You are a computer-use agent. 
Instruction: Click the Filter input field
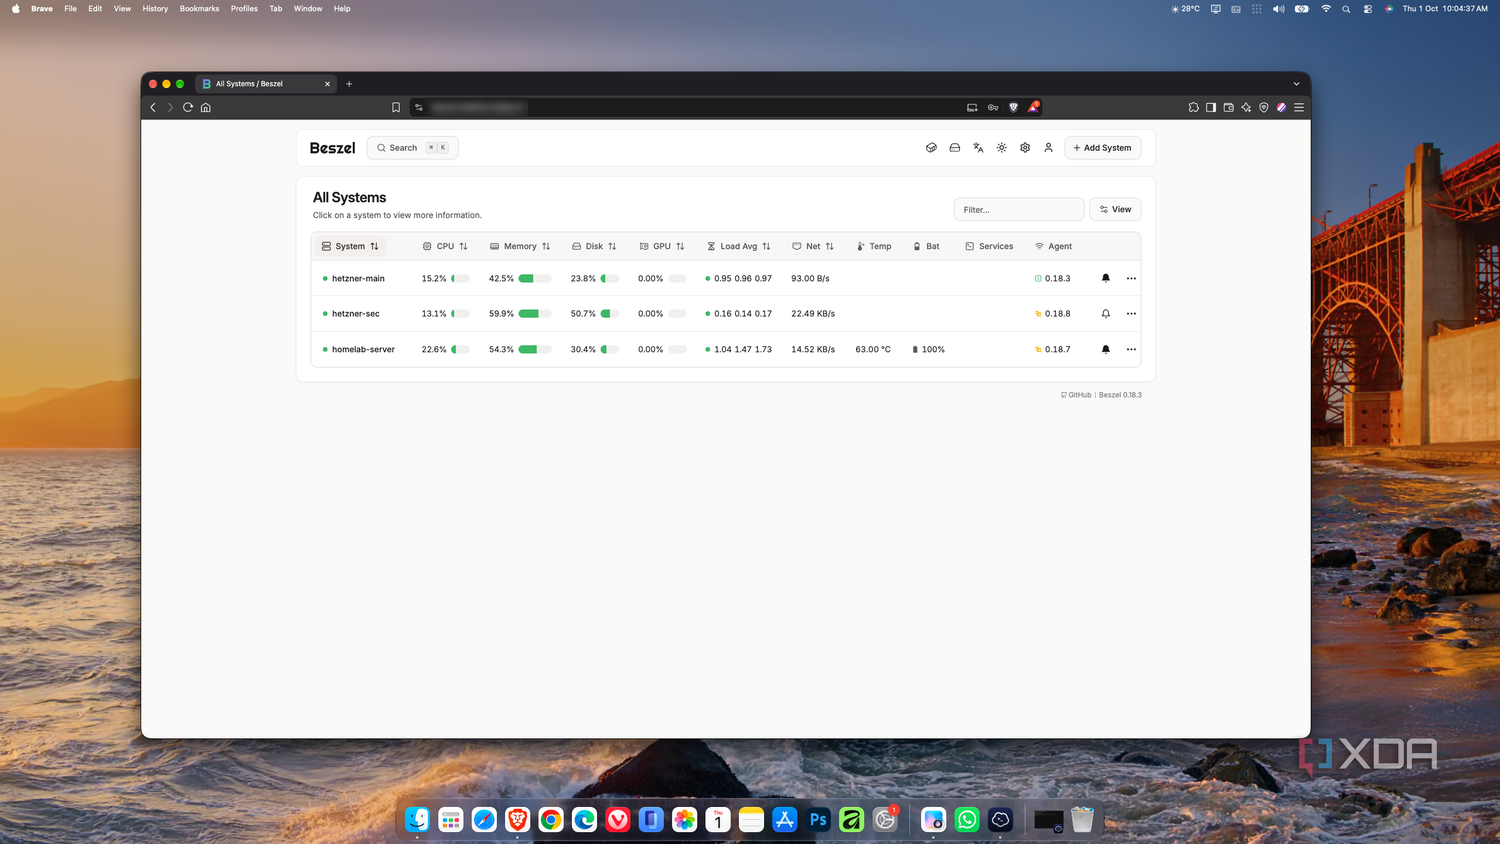pyautogui.click(x=1019, y=209)
